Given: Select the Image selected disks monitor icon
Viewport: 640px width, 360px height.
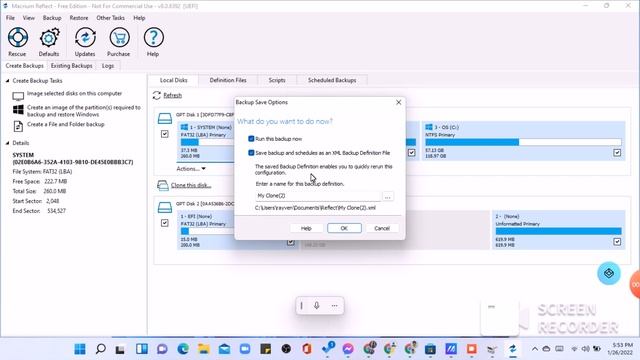Looking at the screenshot, I should [18, 96].
